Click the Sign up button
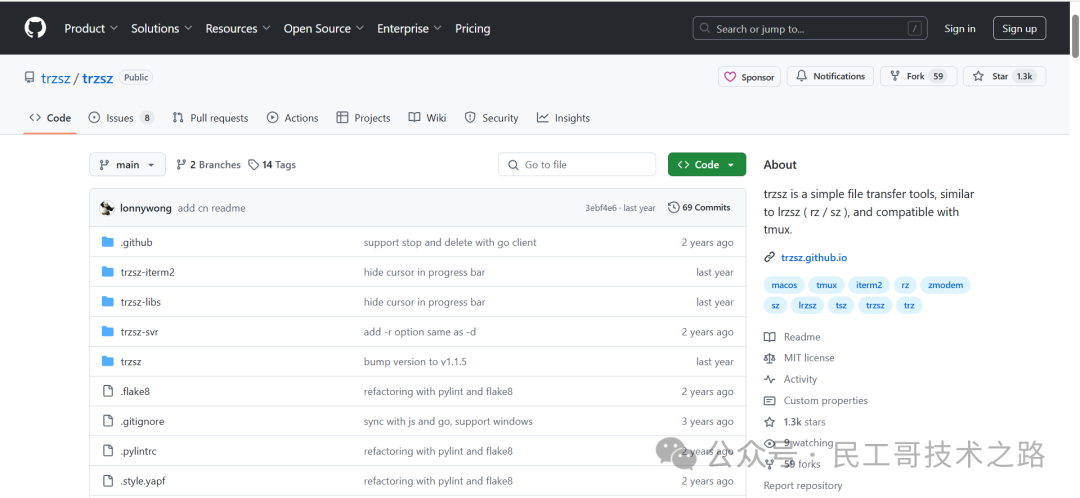 coord(1019,28)
